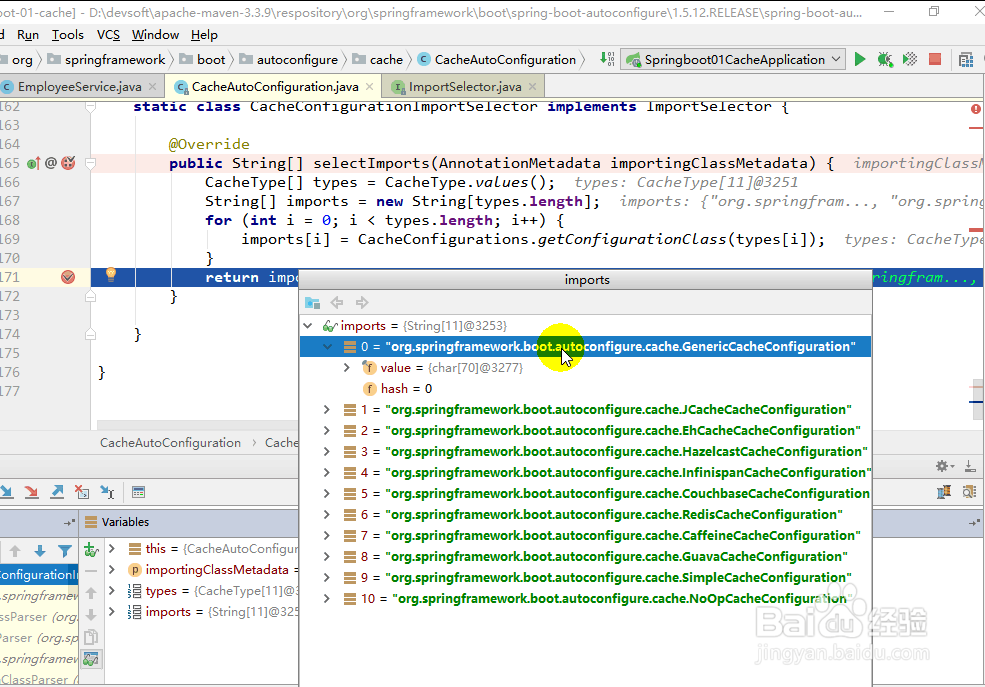Open debug panel settings gear icon
This screenshot has height=687, width=985.
click(944, 466)
